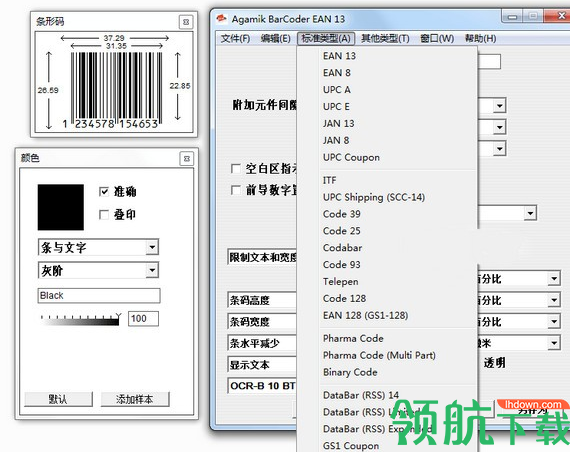Enable the 叠印 overprint checkbox
The width and height of the screenshot is (570, 452).
(x=104, y=215)
